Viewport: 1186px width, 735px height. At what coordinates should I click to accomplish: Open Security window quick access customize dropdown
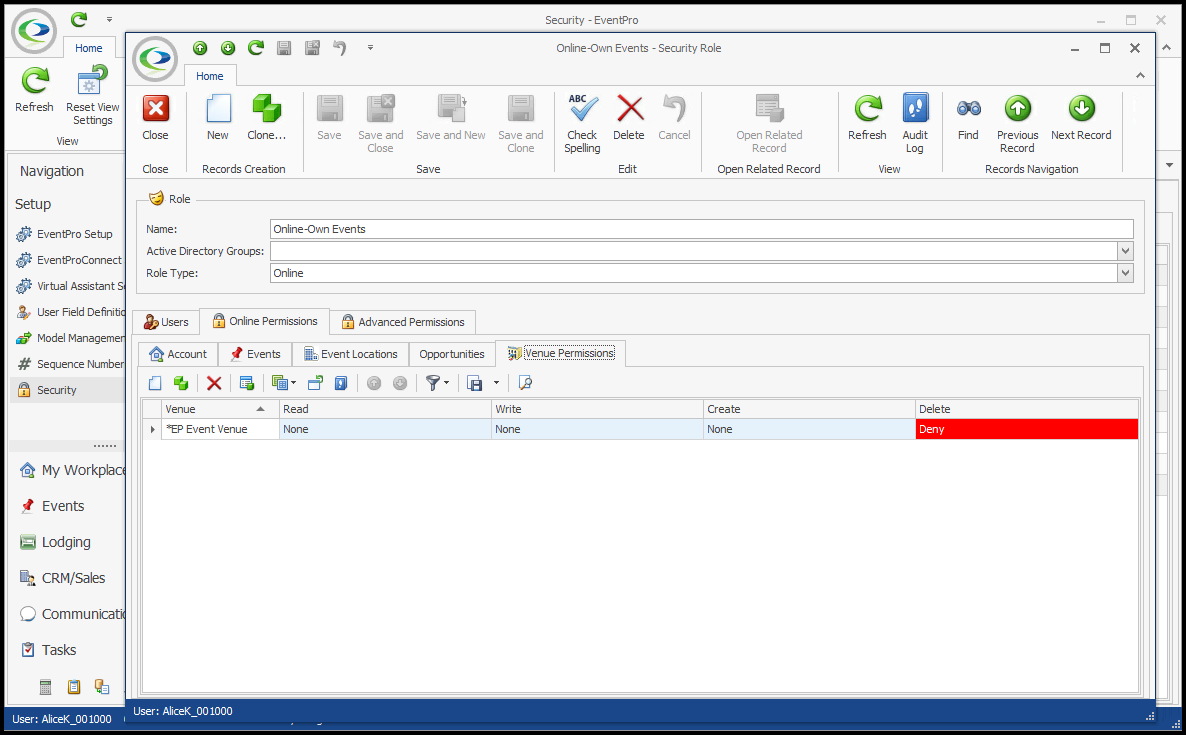(109, 19)
